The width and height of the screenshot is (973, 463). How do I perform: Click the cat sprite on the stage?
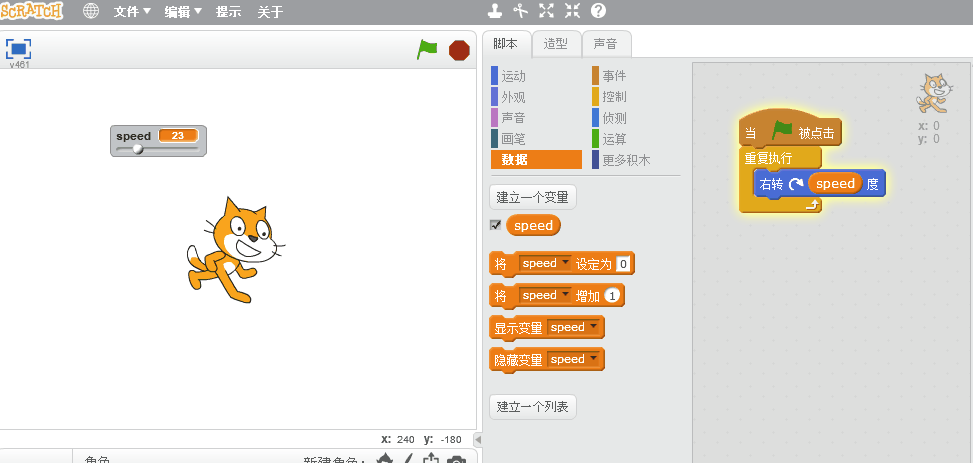pyautogui.click(x=236, y=250)
